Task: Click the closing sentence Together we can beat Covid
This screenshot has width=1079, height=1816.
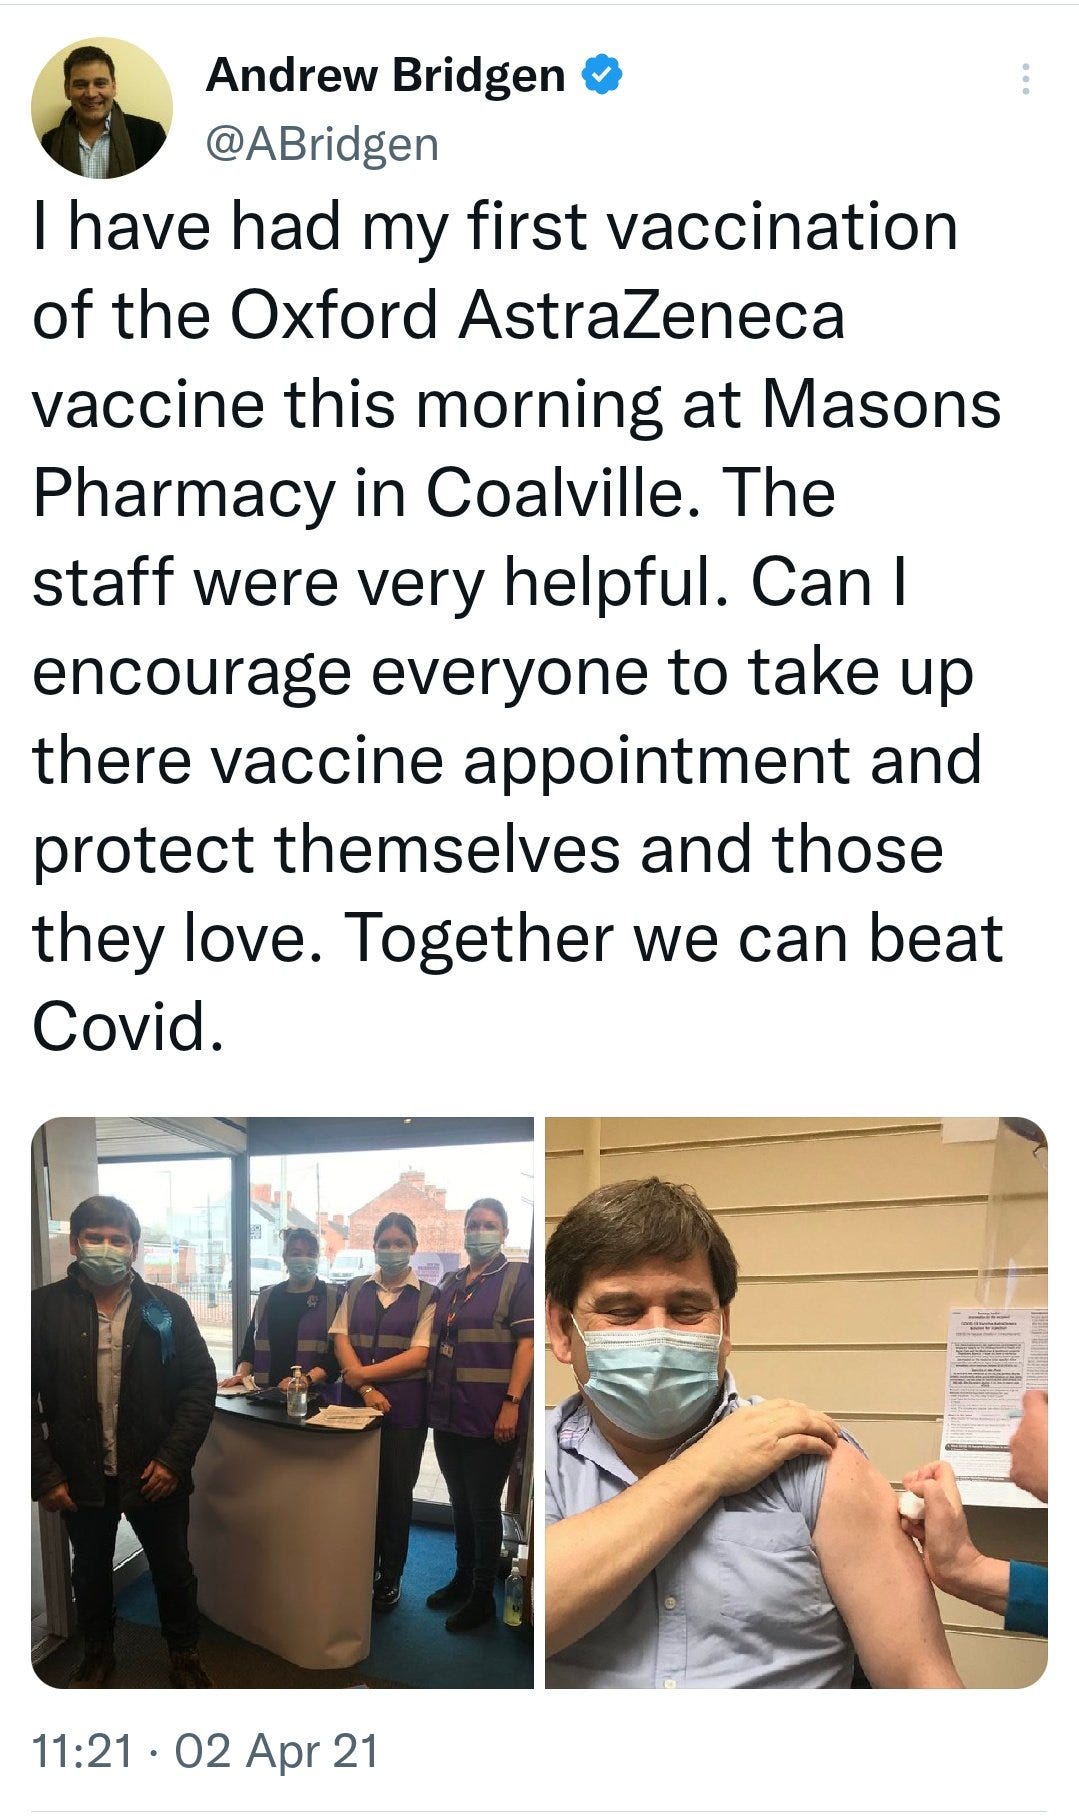Action: 517,983
